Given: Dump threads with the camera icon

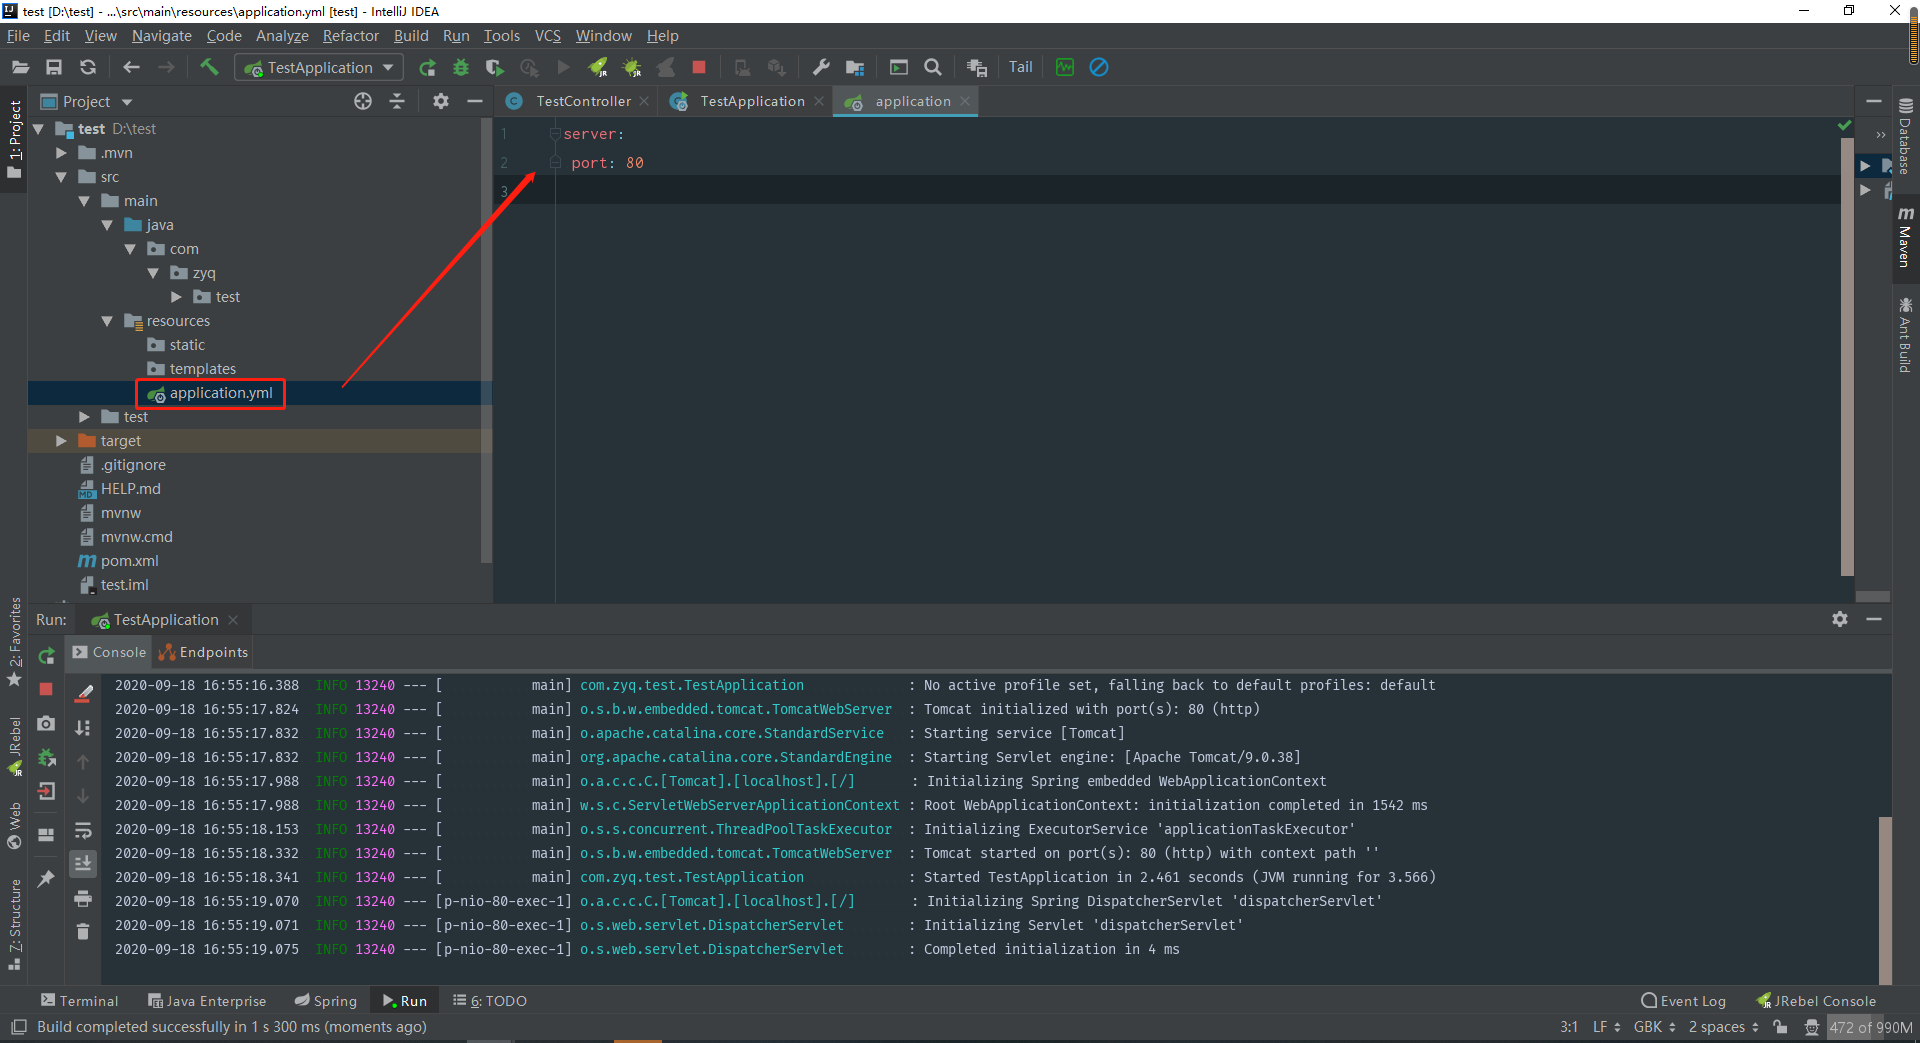Looking at the screenshot, I should coord(46,723).
